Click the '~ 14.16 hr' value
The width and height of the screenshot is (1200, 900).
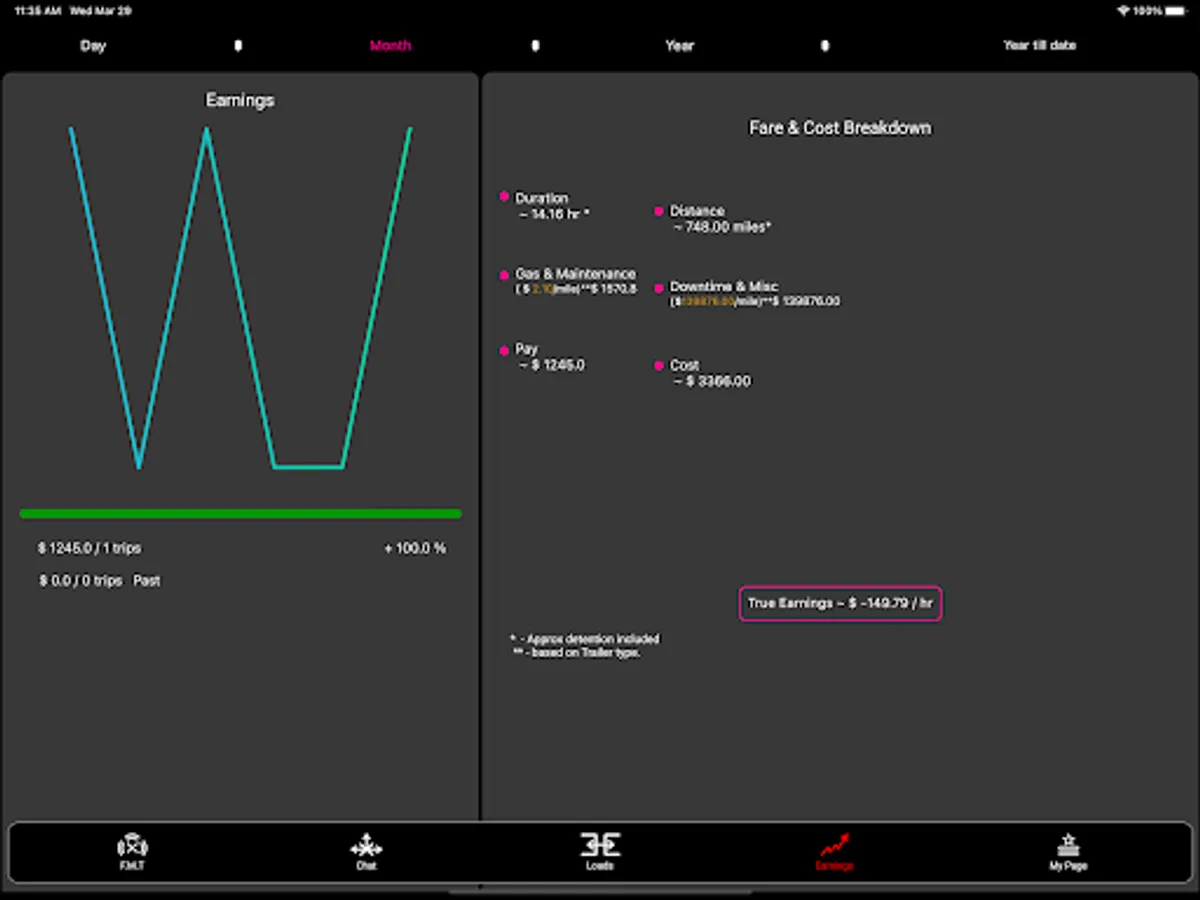554,214
